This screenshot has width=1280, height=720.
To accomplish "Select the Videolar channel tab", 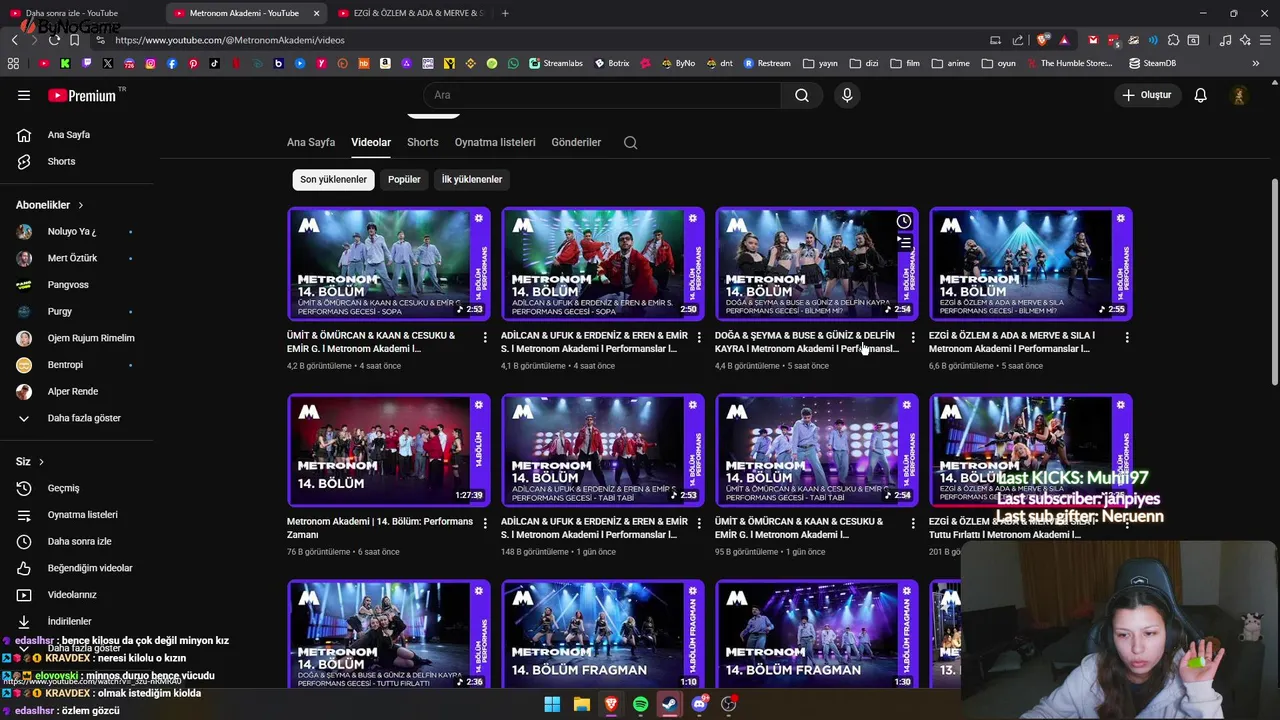I will [371, 142].
